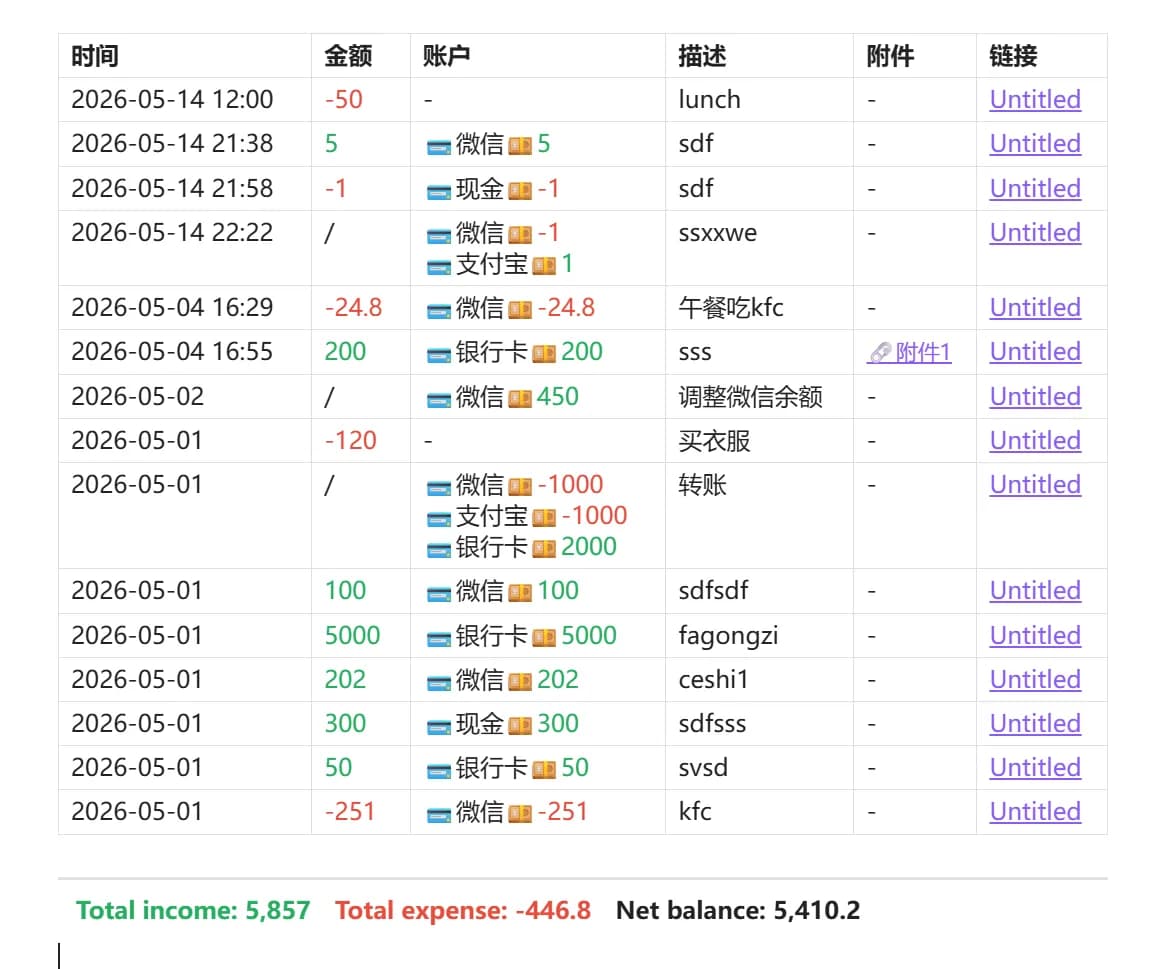Viewport: 1176px width, 969px height.
Task: Click the money icon before account amount 5000
Action: point(544,638)
